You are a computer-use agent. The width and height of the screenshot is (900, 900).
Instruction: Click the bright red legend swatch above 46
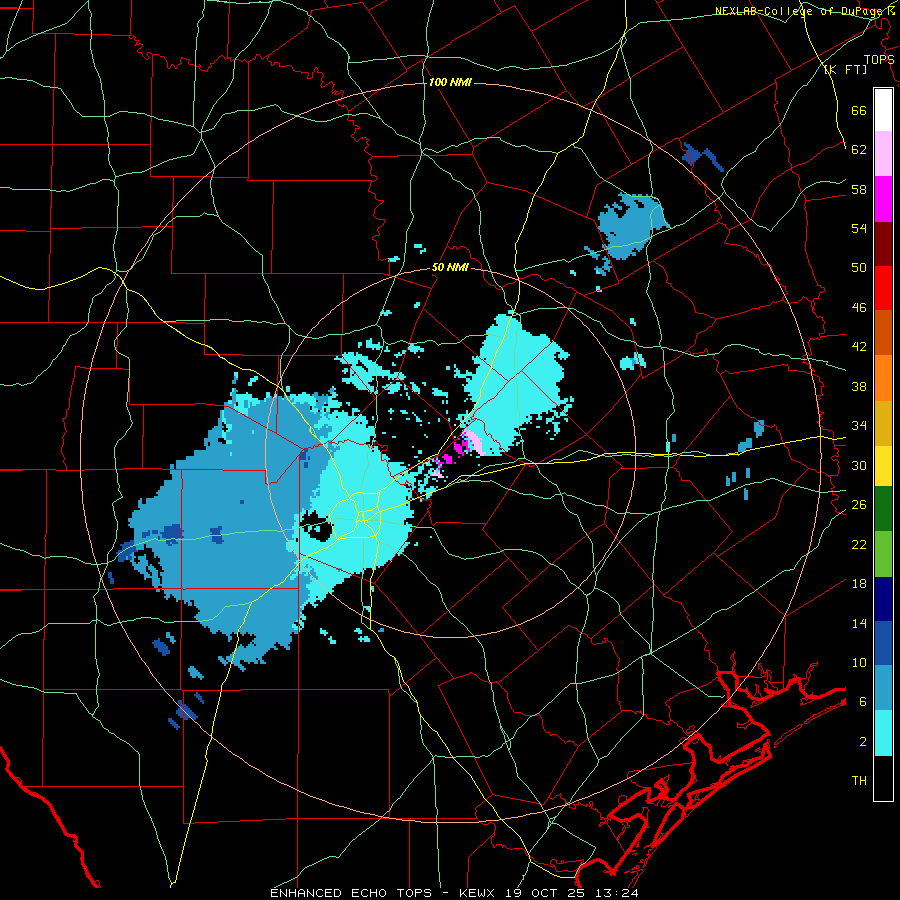[x=883, y=288]
